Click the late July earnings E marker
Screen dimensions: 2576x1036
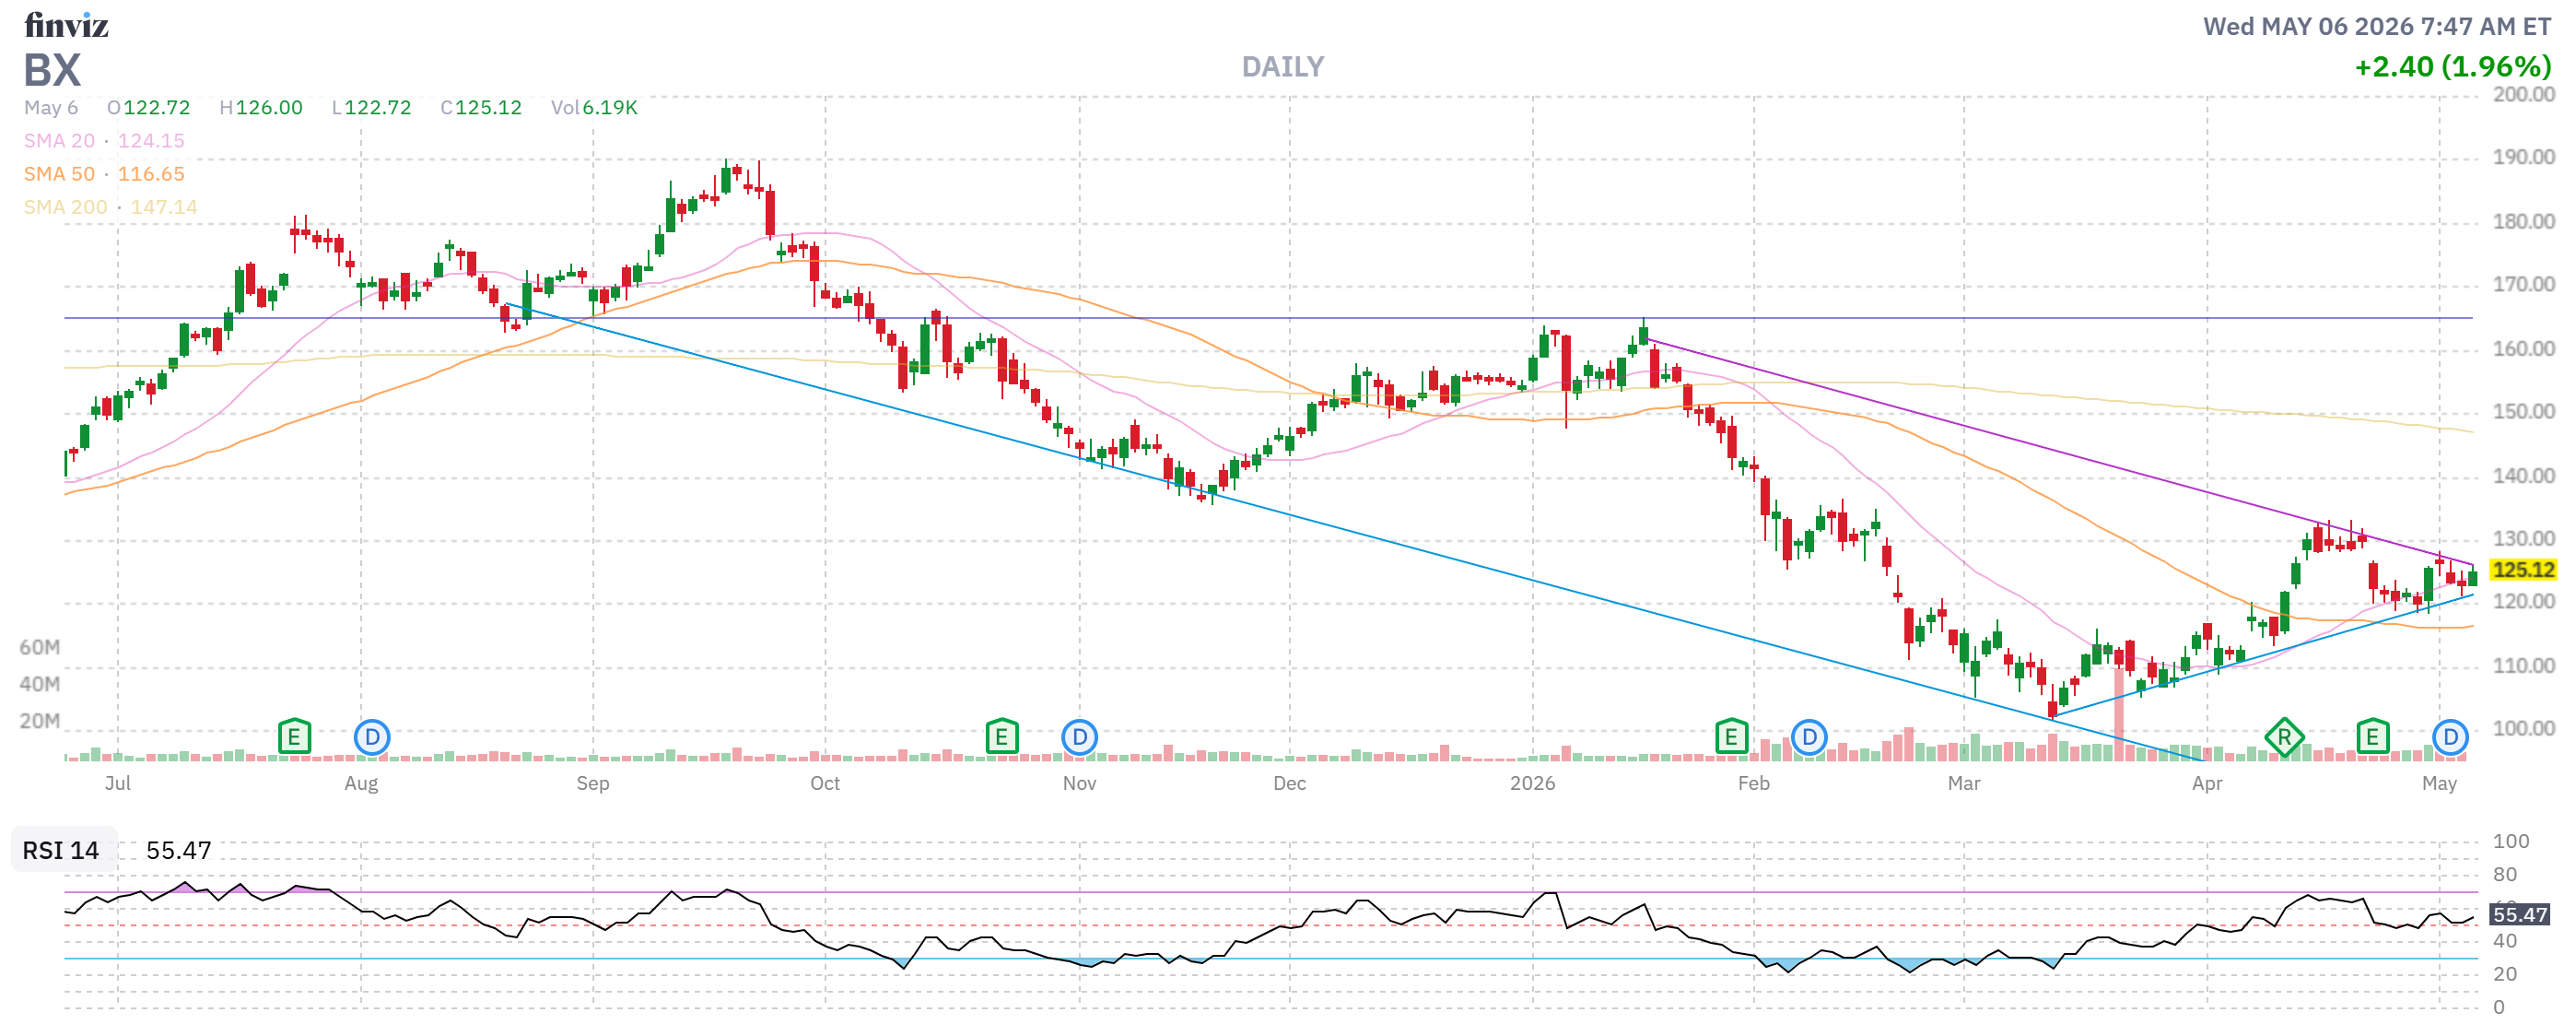294,738
